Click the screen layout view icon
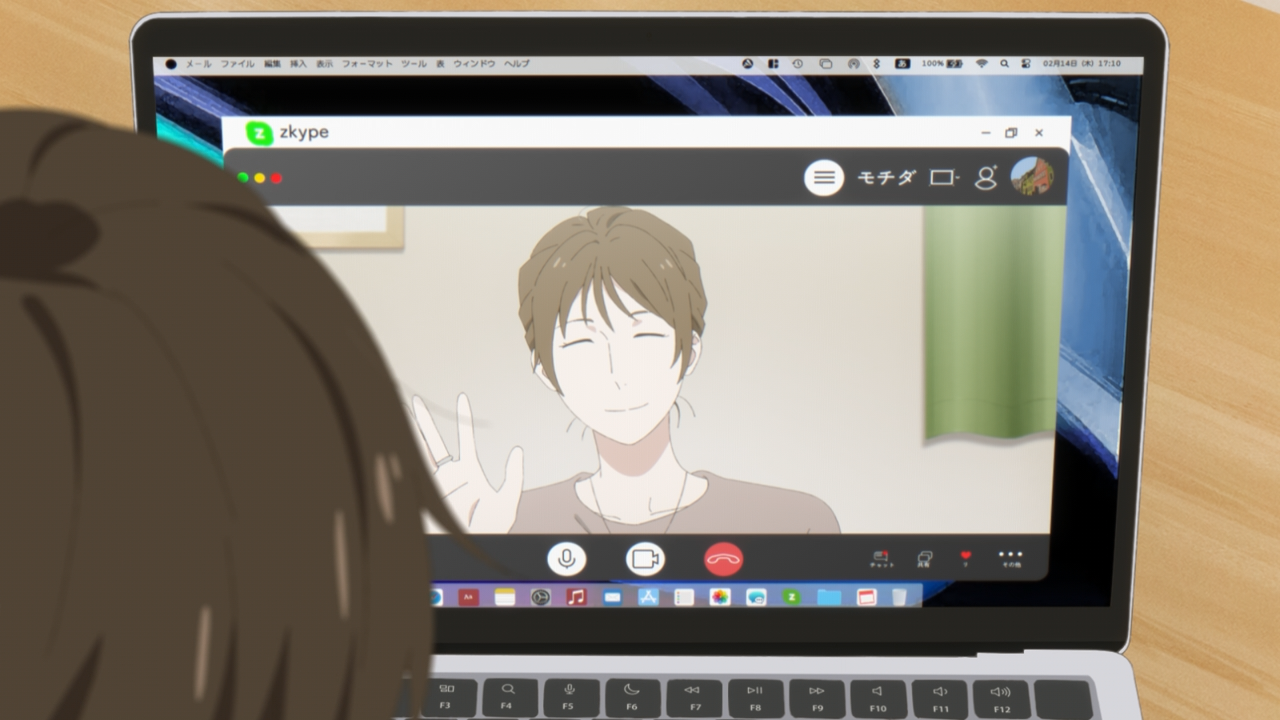The image size is (1280, 720). click(942, 178)
